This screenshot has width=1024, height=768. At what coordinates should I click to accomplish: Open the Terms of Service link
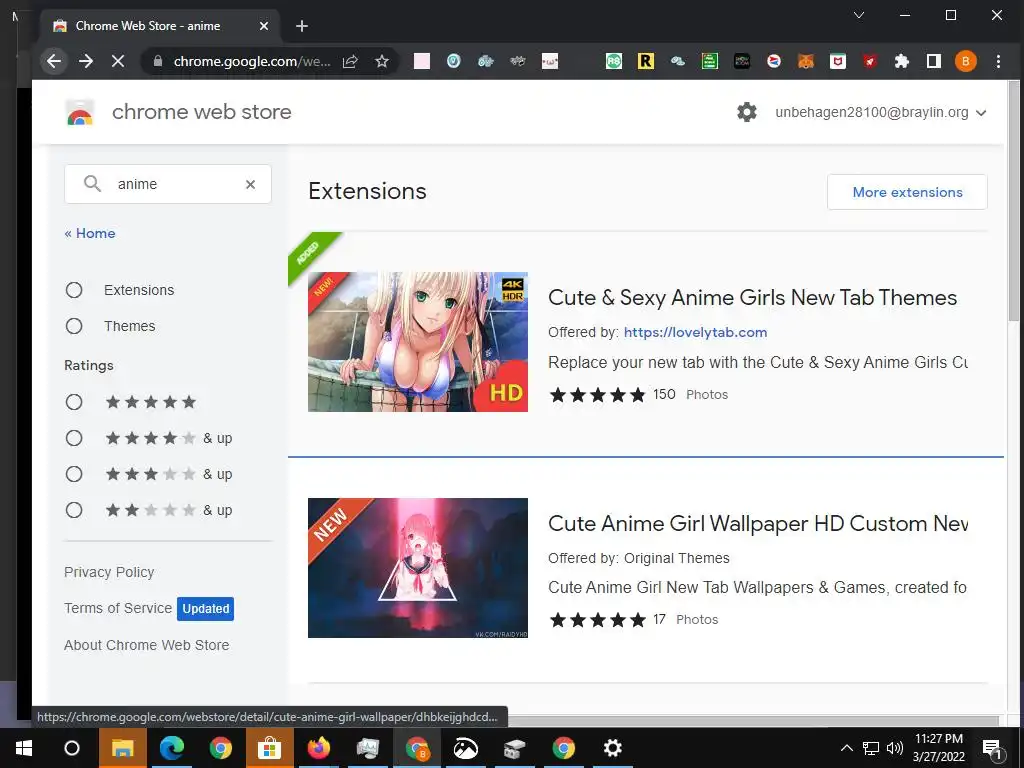click(118, 608)
